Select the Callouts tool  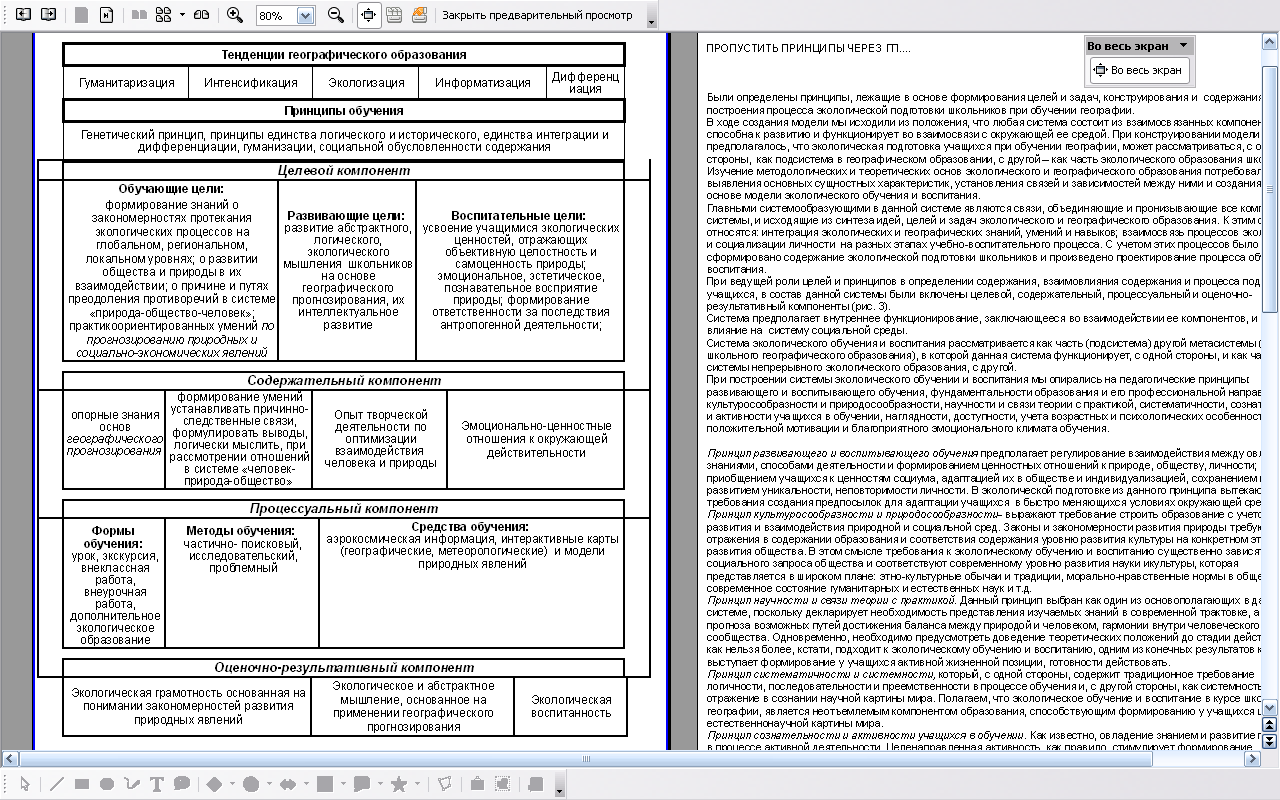182,784
